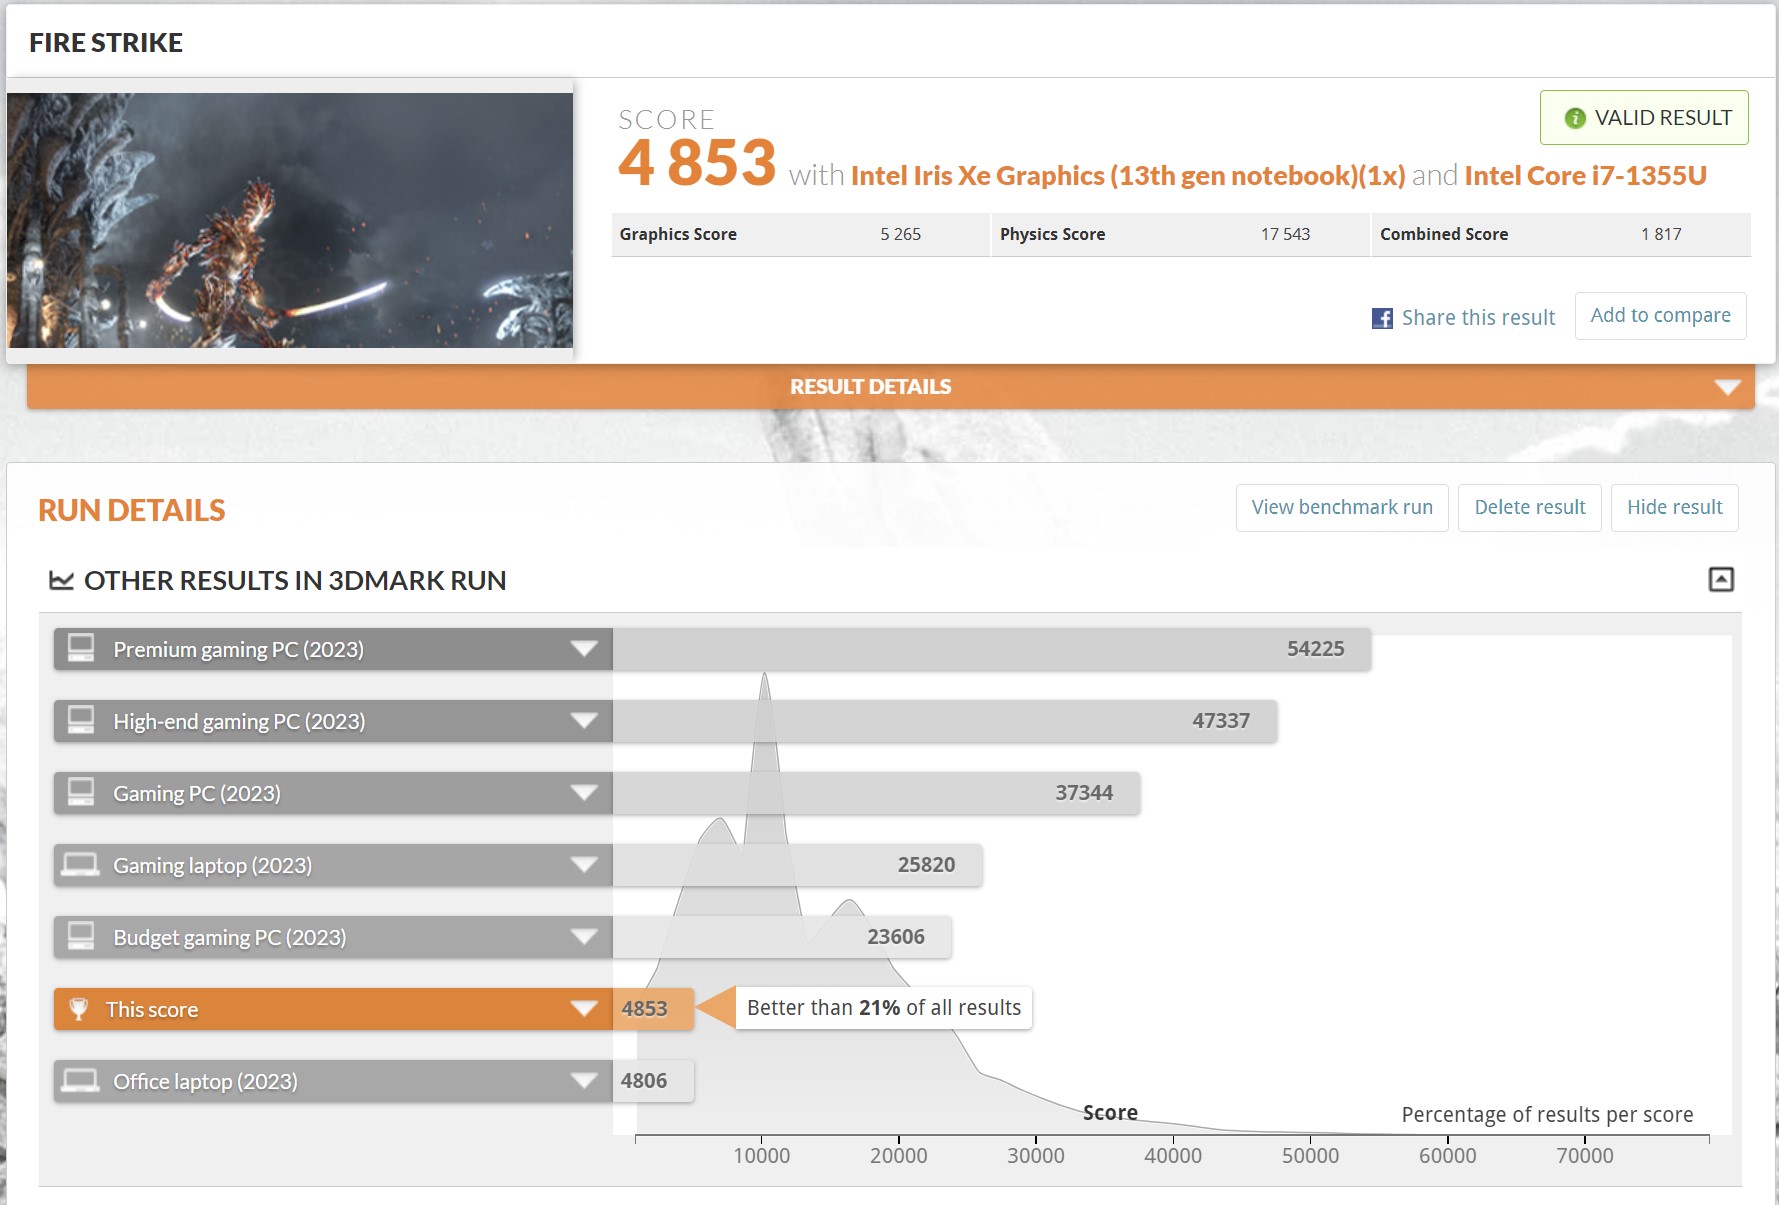Open the Intel Core i7-1355U link
Viewport: 1779px width, 1205px height.
click(1585, 176)
